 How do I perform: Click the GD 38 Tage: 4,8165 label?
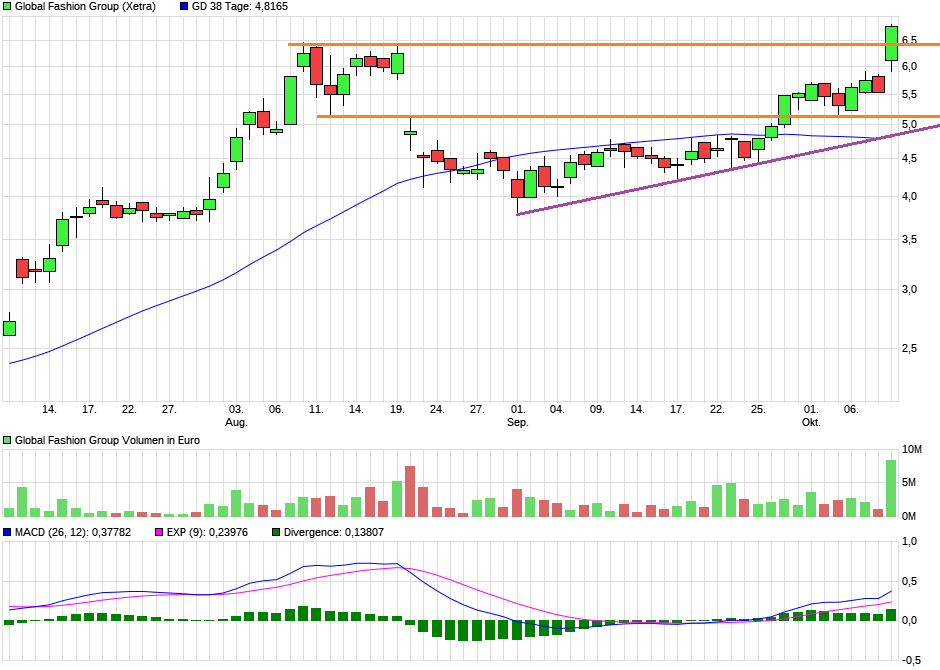coord(239,7)
